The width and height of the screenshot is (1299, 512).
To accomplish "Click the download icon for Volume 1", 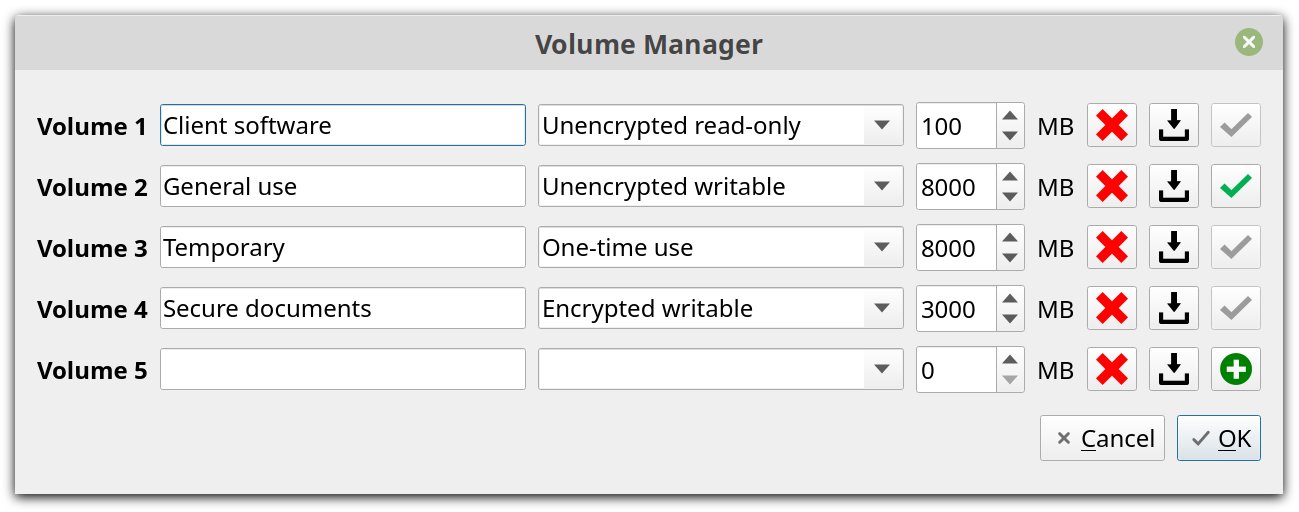I will pyautogui.click(x=1174, y=126).
